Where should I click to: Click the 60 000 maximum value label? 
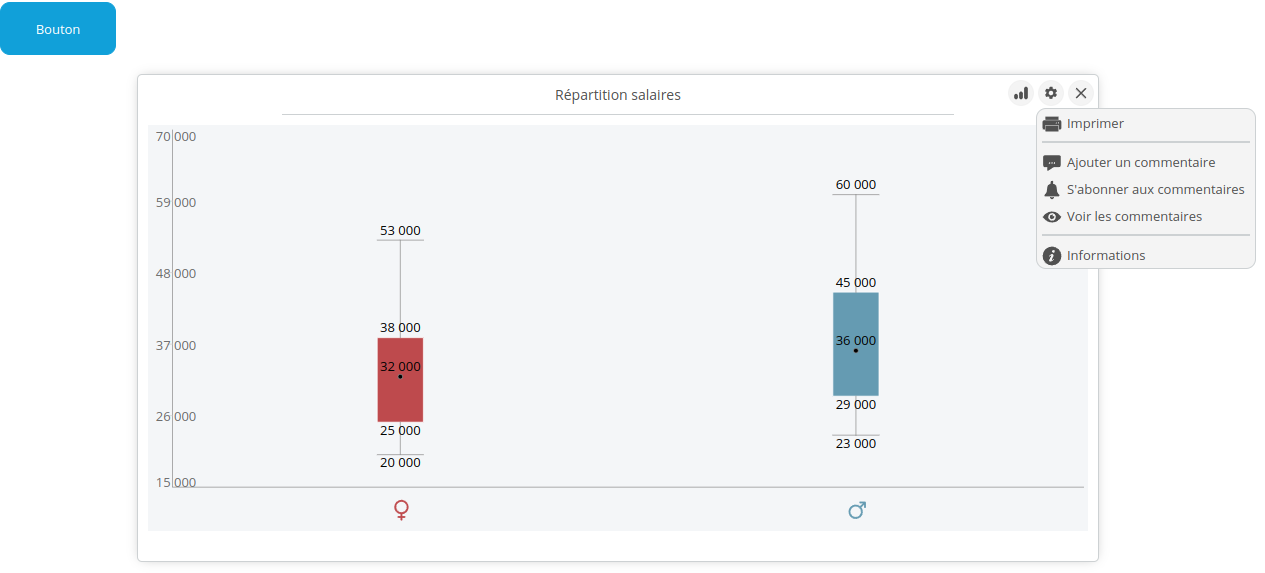(856, 185)
